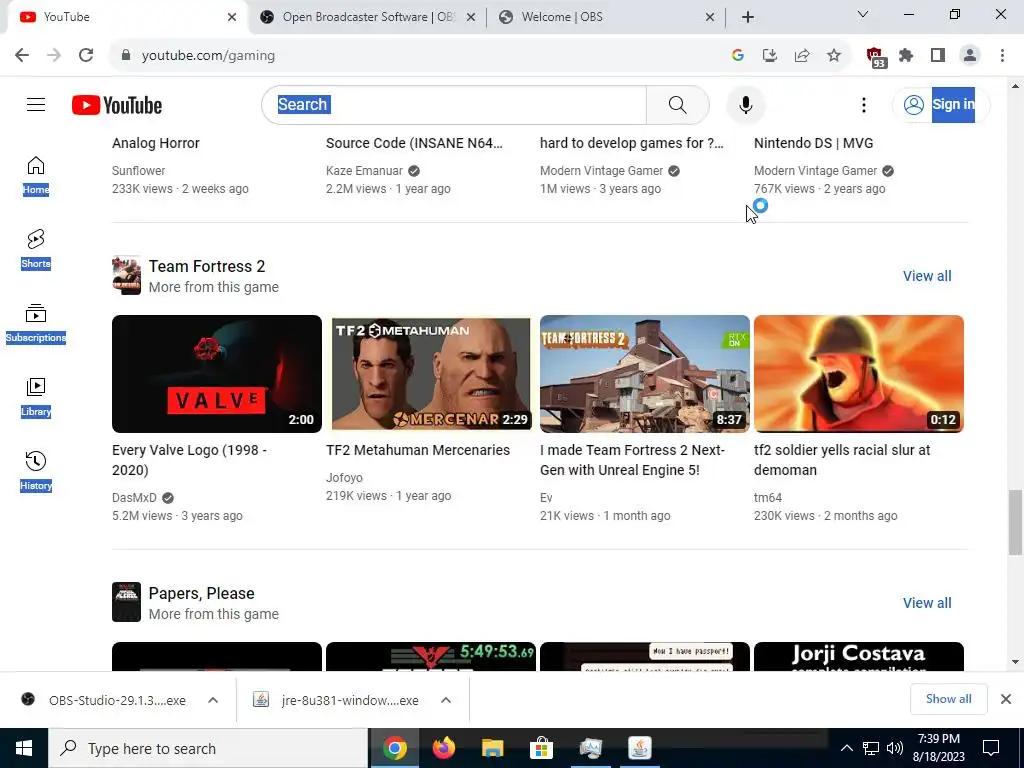Open the DasMxD channel link
The width and height of the screenshot is (1024, 768).
click(135, 498)
